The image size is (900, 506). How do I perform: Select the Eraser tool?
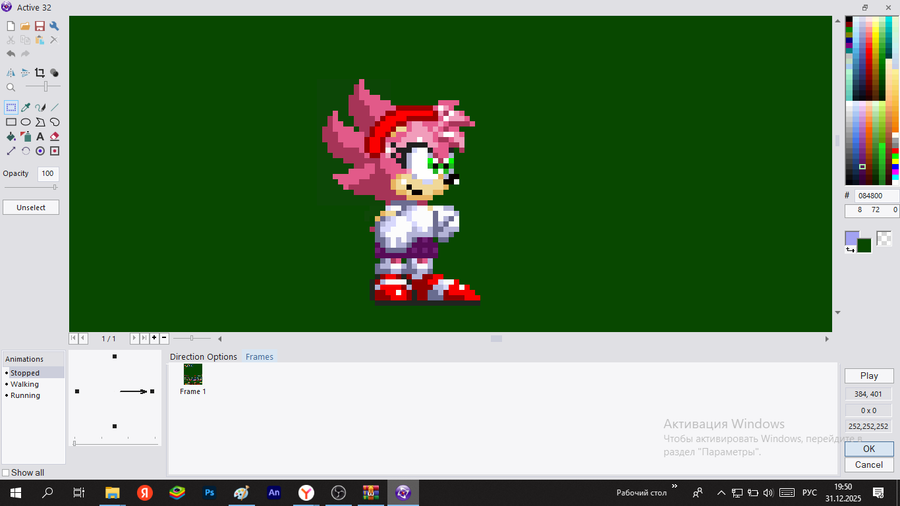[55, 137]
